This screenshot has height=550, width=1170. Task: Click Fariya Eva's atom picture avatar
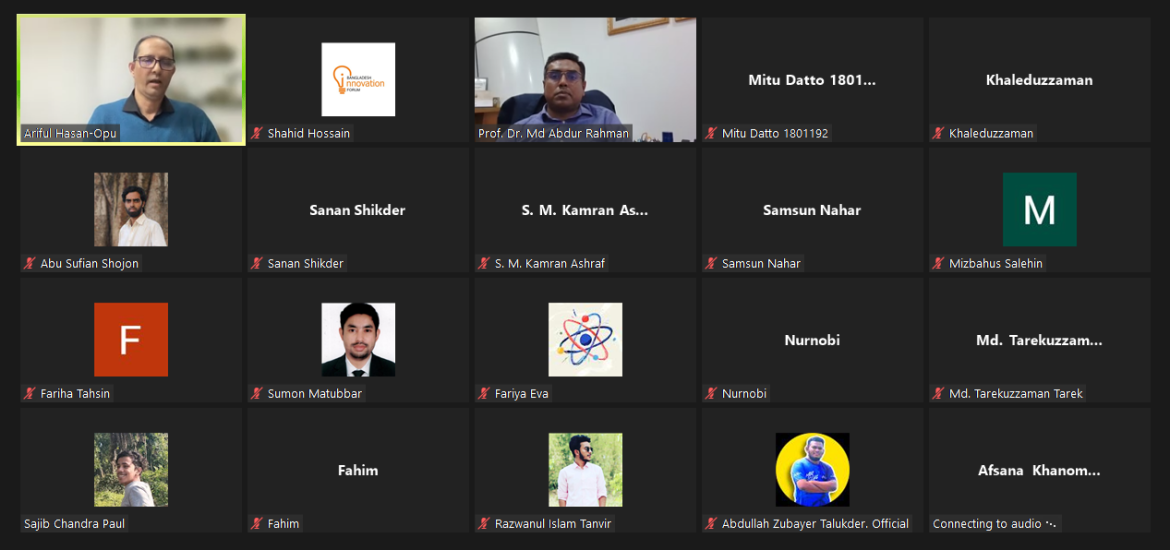[x=585, y=340]
